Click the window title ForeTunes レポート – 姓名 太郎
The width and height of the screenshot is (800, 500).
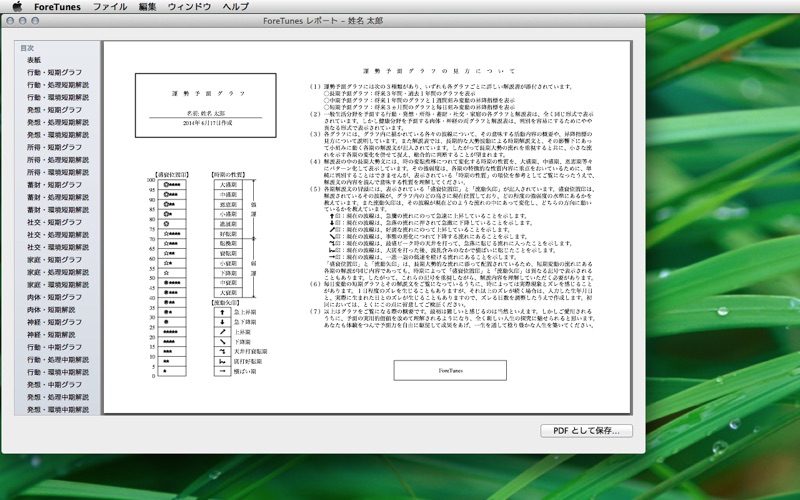point(323,21)
